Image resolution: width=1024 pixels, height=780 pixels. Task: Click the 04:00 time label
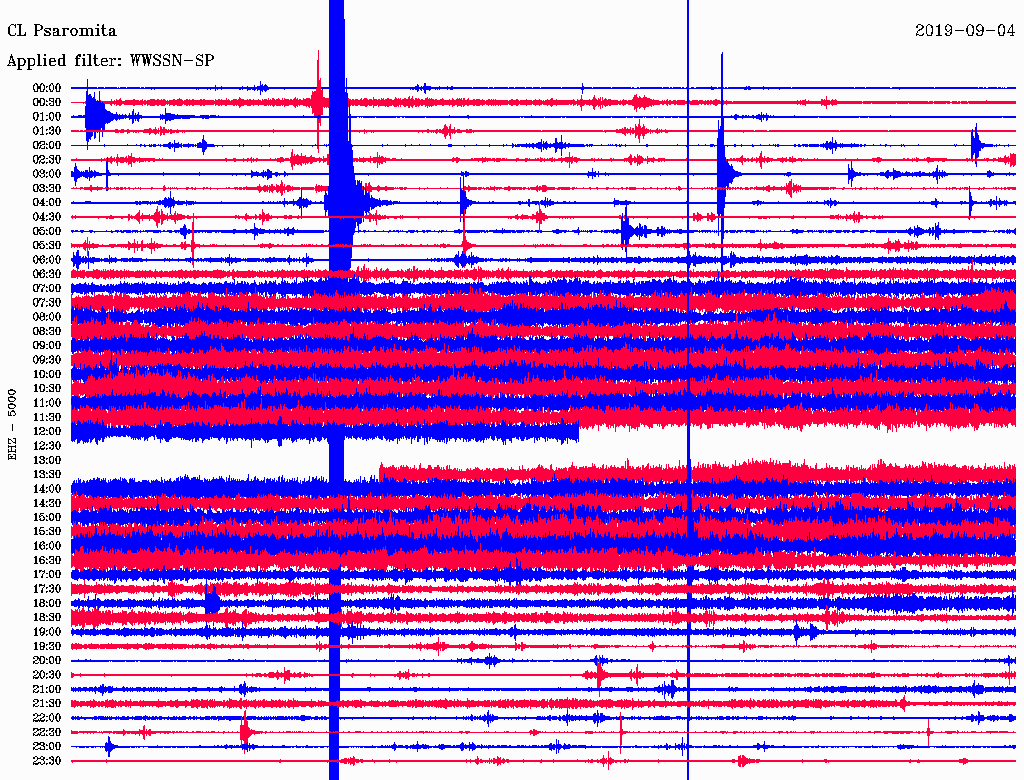[x=47, y=203]
